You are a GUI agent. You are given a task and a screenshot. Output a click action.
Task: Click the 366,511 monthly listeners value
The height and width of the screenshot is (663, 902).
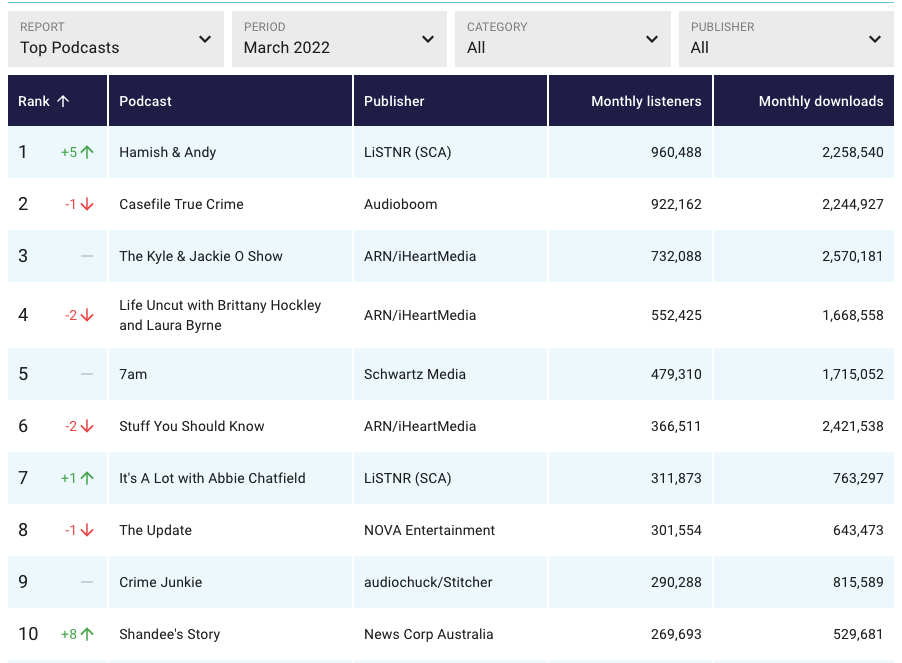(676, 426)
